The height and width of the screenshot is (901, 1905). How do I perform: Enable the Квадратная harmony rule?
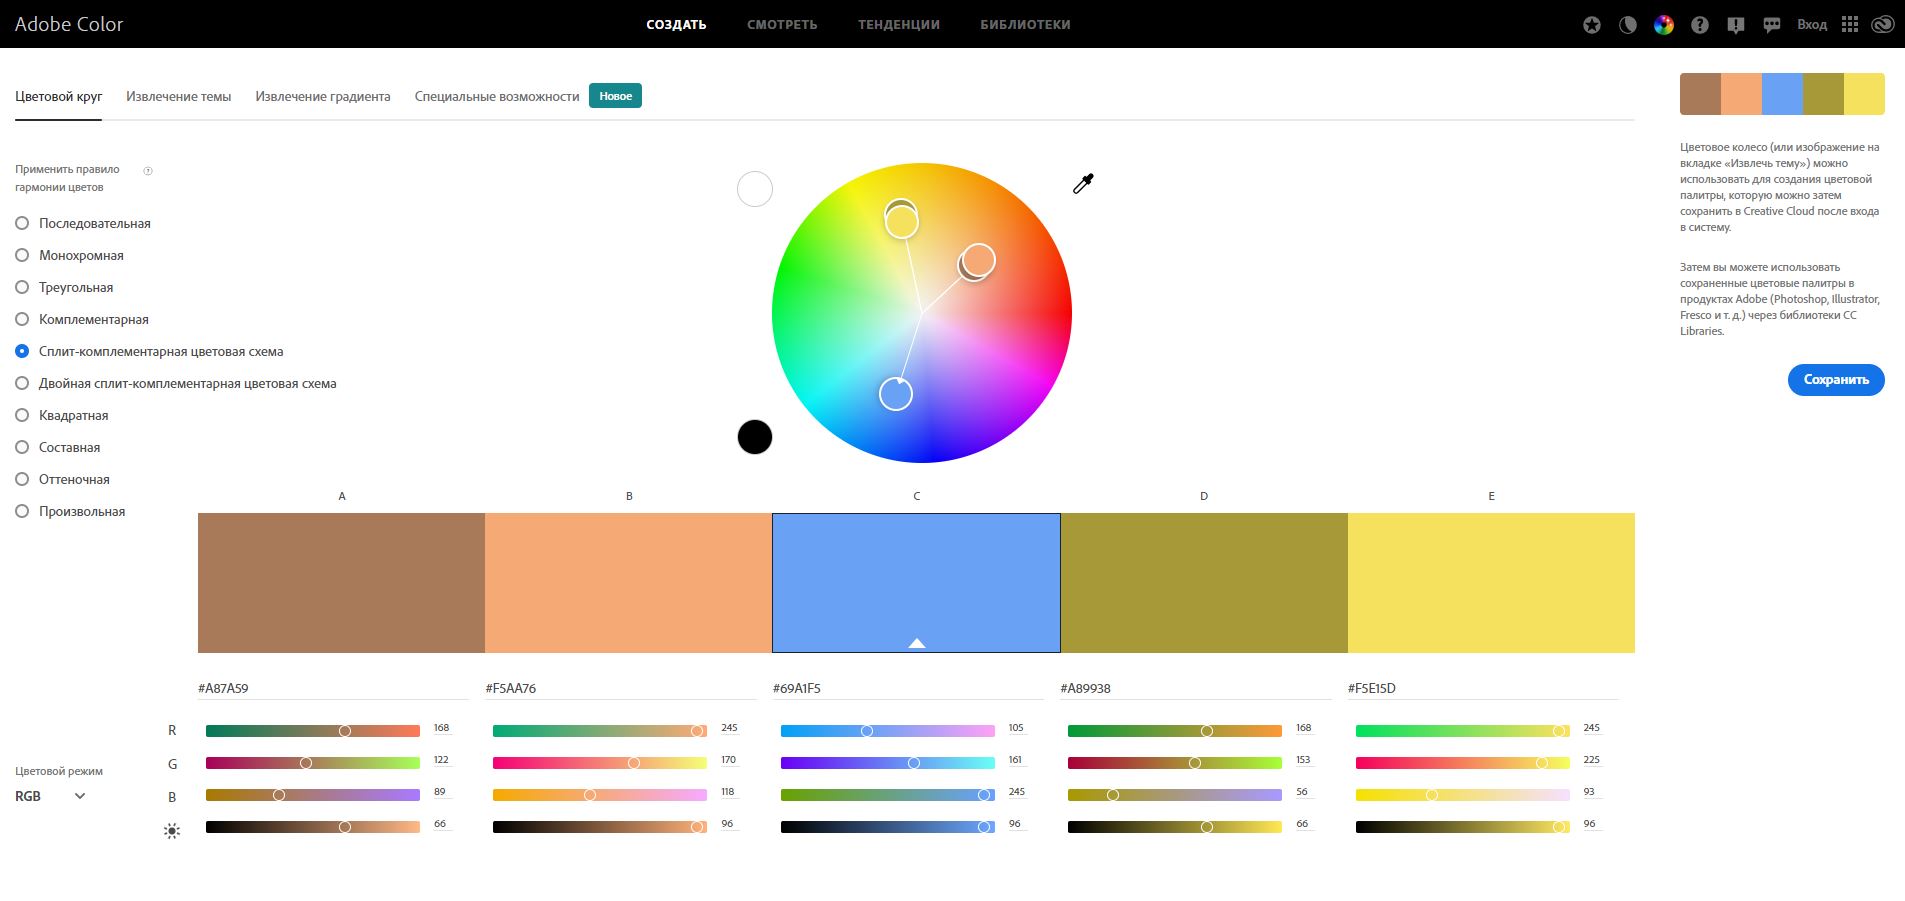22,415
